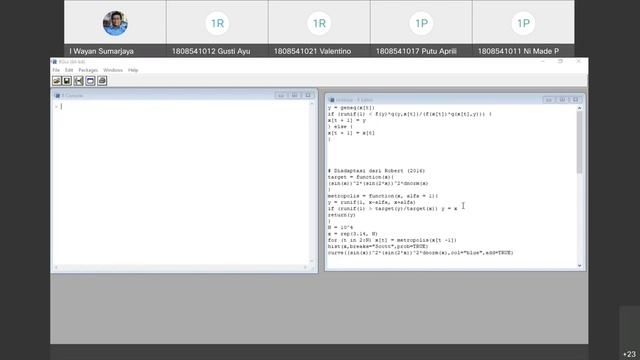Click the 'metropolis = function(x, alfa = 1){' line
The width and height of the screenshot is (640, 360).
pos(383,196)
